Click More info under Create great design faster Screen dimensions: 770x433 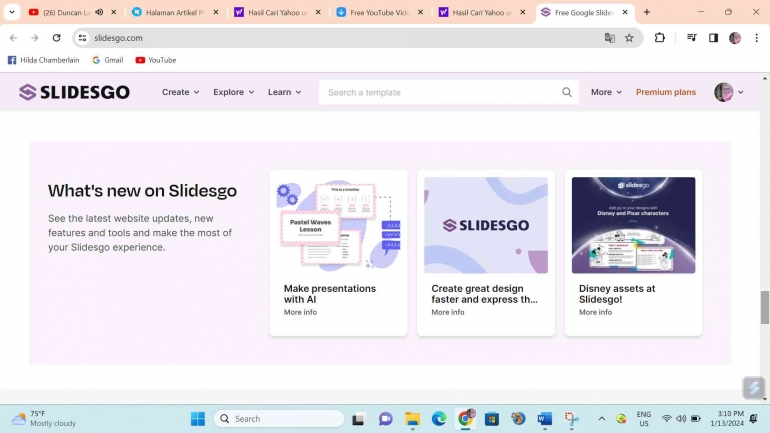pyautogui.click(x=448, y=312)
